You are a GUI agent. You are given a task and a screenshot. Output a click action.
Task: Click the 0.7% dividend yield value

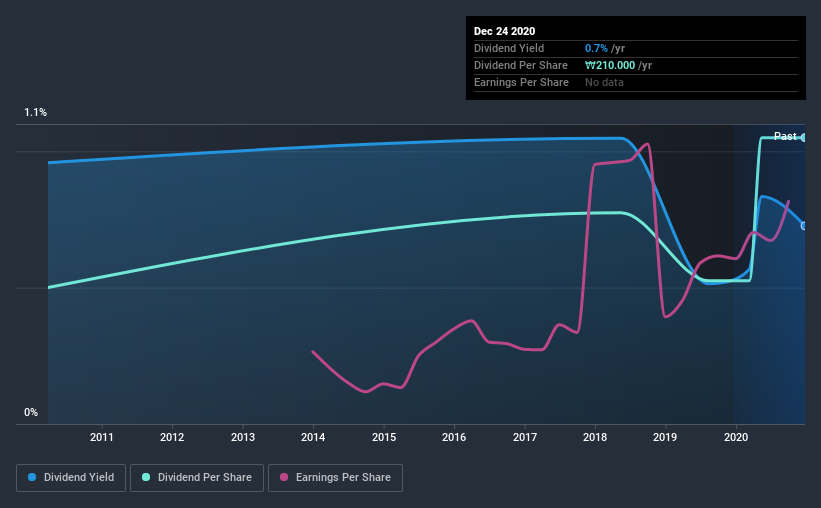click(596, 48)
